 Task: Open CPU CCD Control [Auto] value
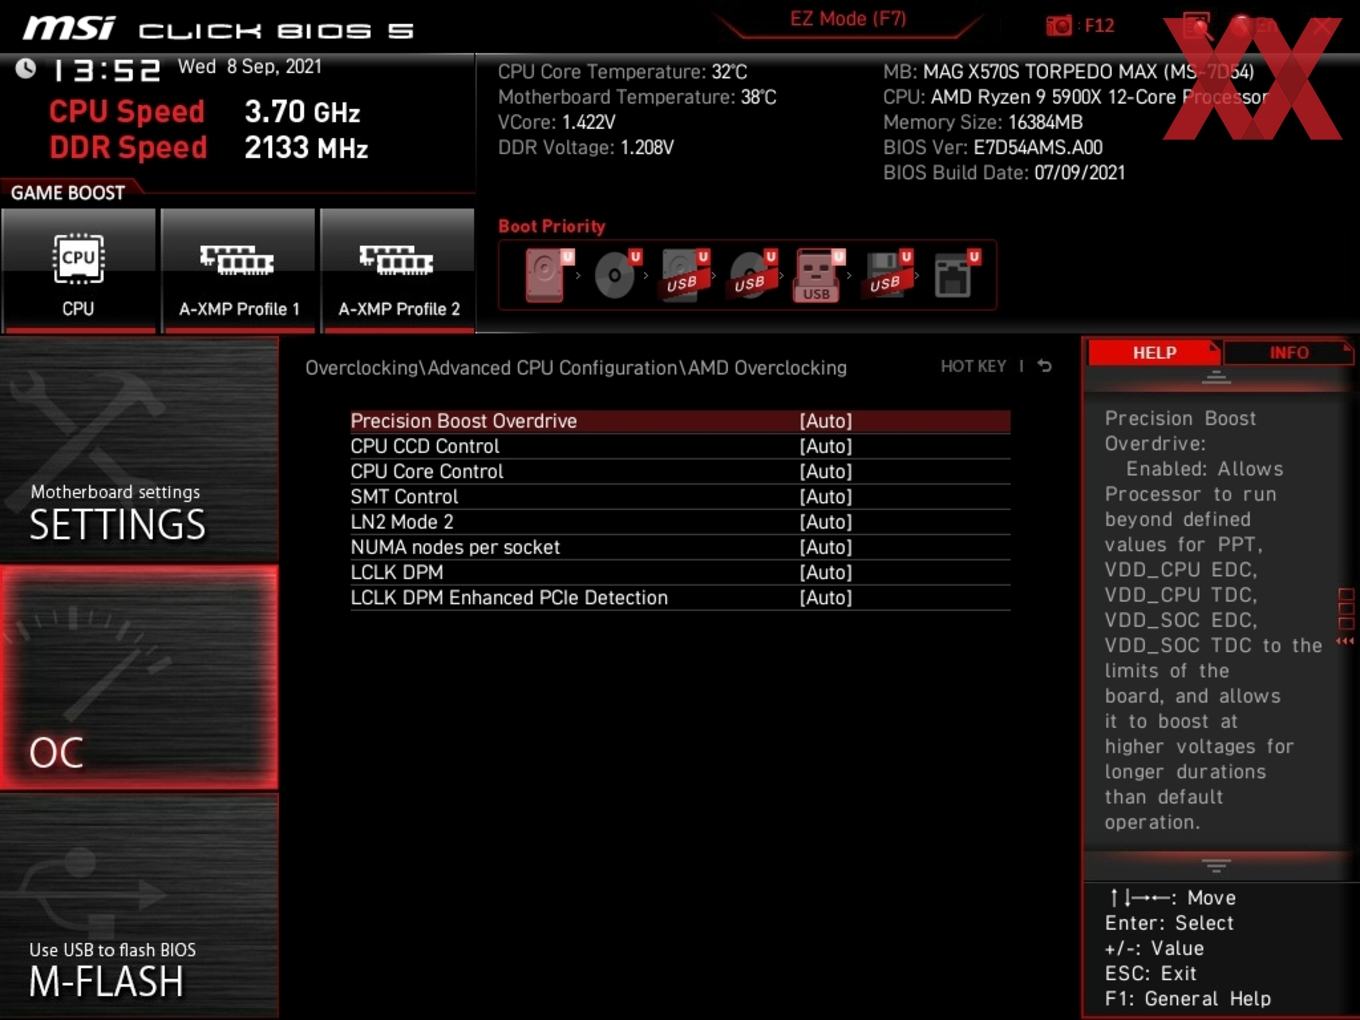click(x=826, y=446)
